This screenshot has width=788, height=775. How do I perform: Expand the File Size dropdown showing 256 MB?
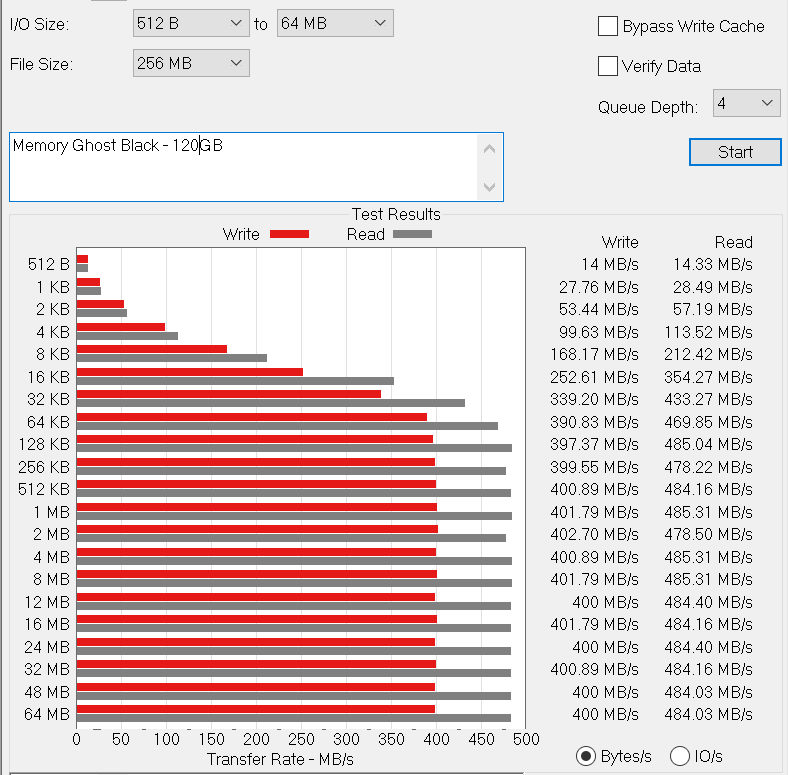point(191,63)
